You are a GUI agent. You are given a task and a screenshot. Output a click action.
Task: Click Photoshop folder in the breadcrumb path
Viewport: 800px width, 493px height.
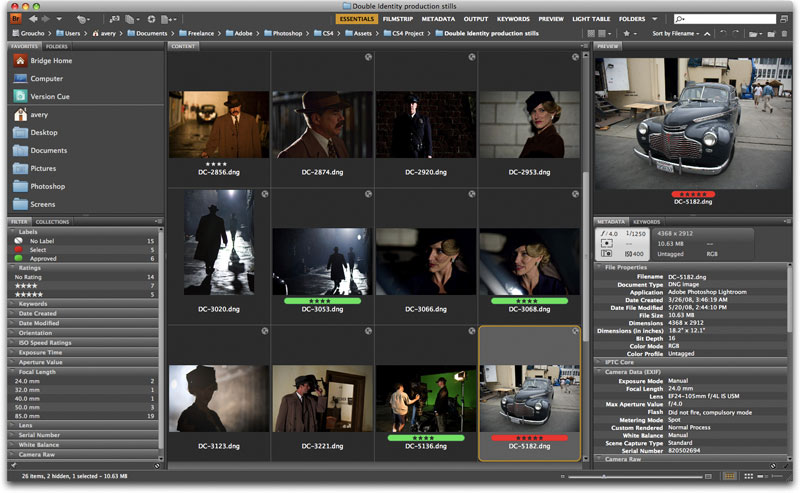coord(282,33)
